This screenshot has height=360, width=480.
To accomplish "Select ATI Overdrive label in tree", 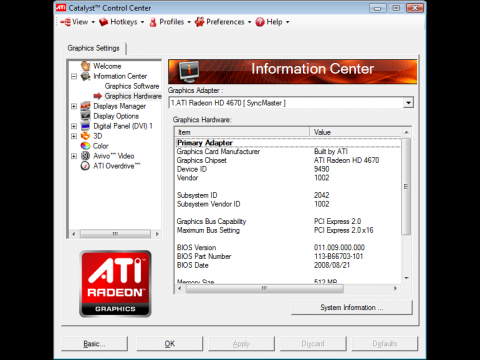I will [117, 166].
